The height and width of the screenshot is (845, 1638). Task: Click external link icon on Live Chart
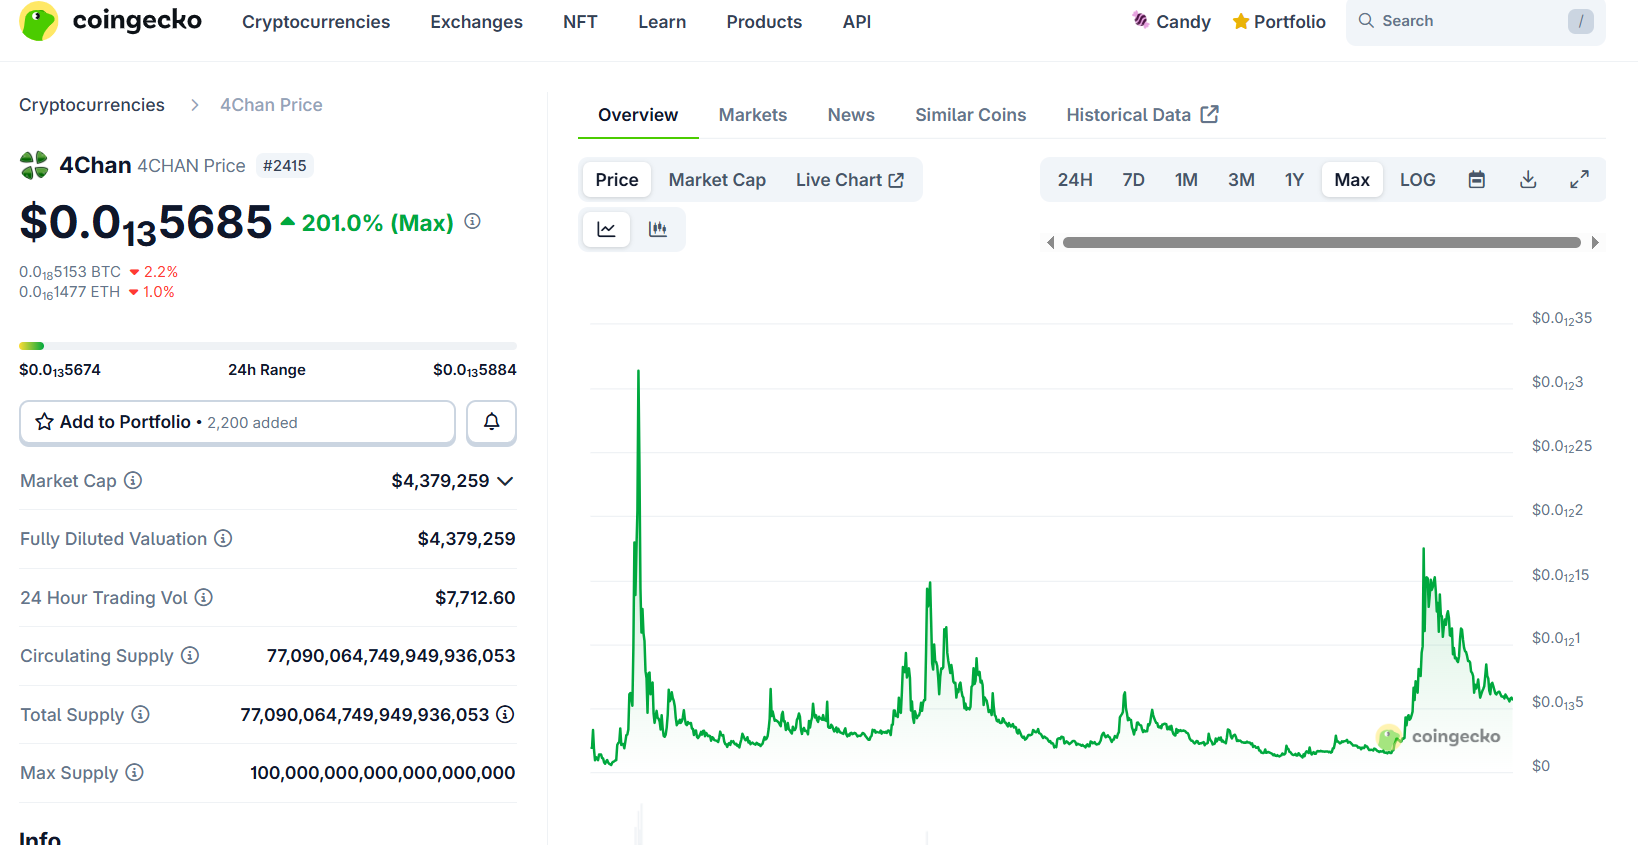tap(896, 180)
